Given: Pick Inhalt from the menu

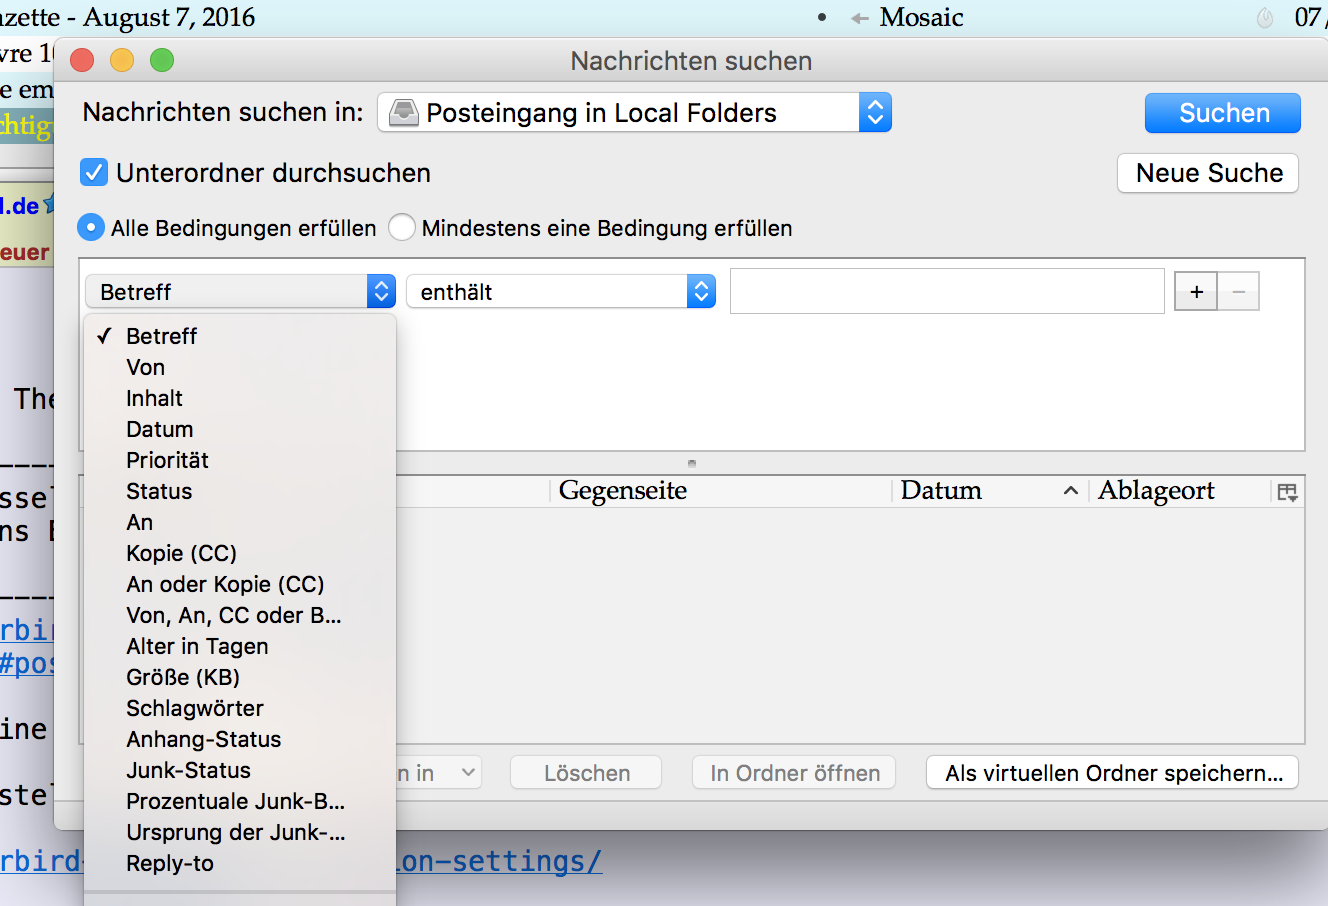Looking at the screenshot, I should coord(240,398).
